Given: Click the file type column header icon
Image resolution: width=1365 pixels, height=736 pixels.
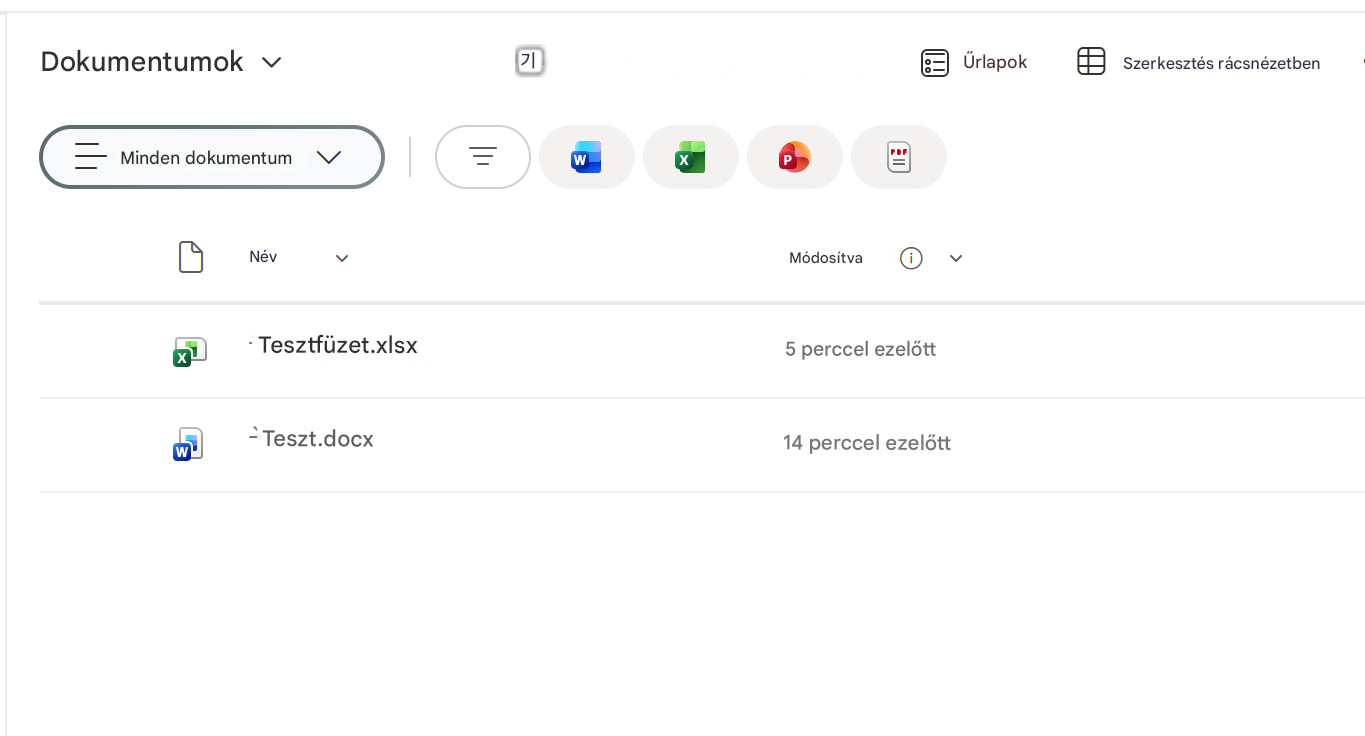Looking at the screenshot, I should 191,257.
